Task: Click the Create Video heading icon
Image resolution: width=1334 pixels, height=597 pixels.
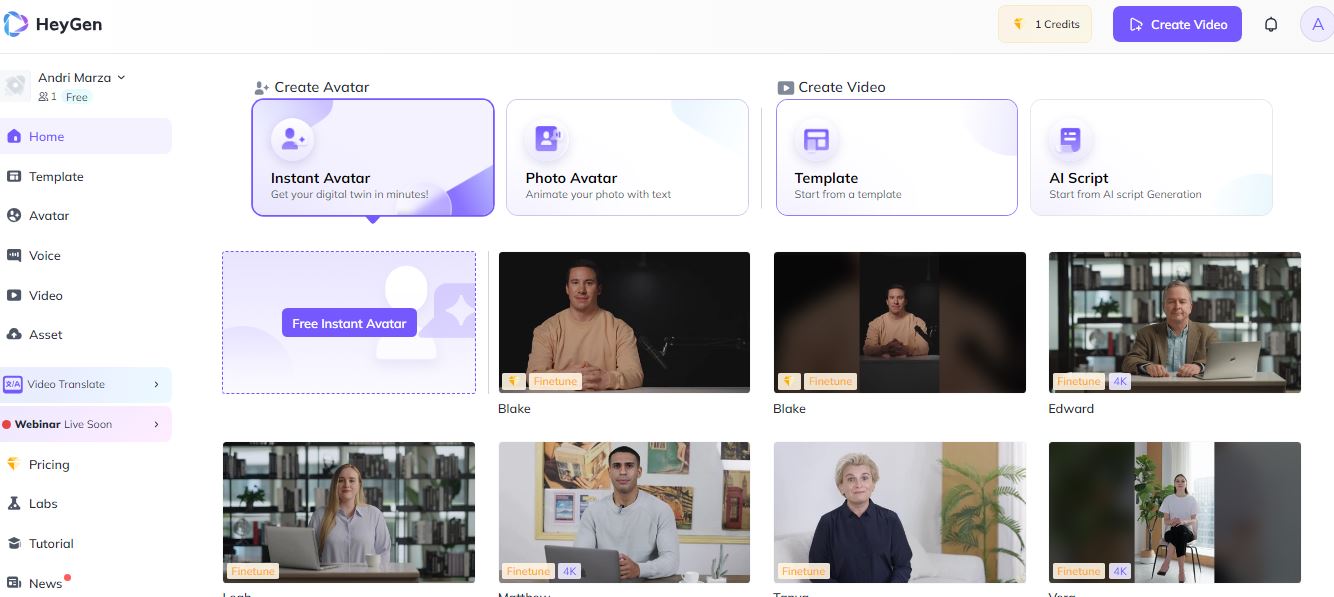Action: (786, 87)
